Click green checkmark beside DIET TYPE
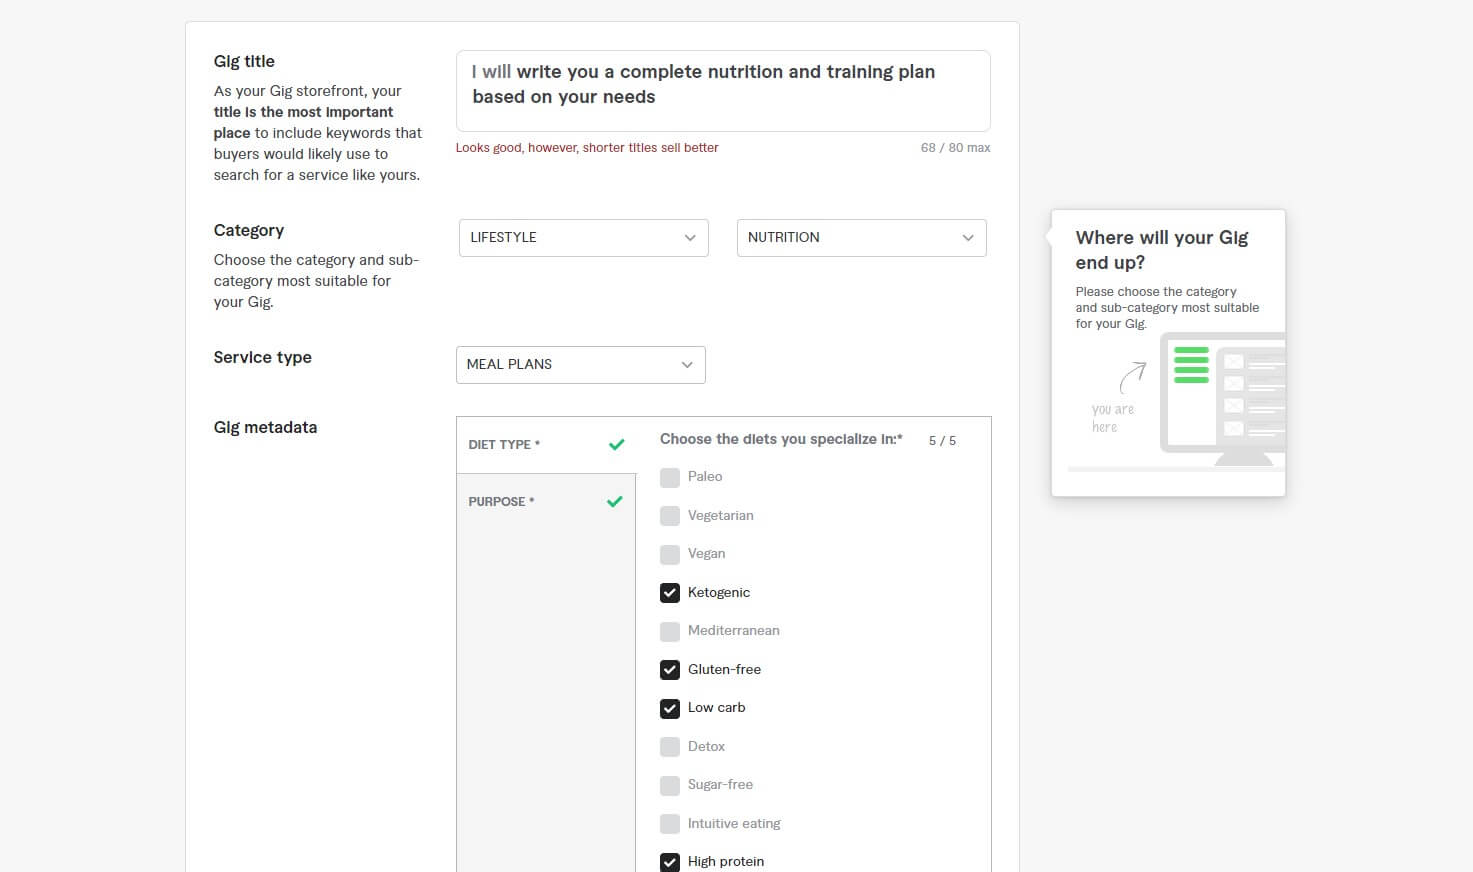1473x872 pixels. pos(616,444)
